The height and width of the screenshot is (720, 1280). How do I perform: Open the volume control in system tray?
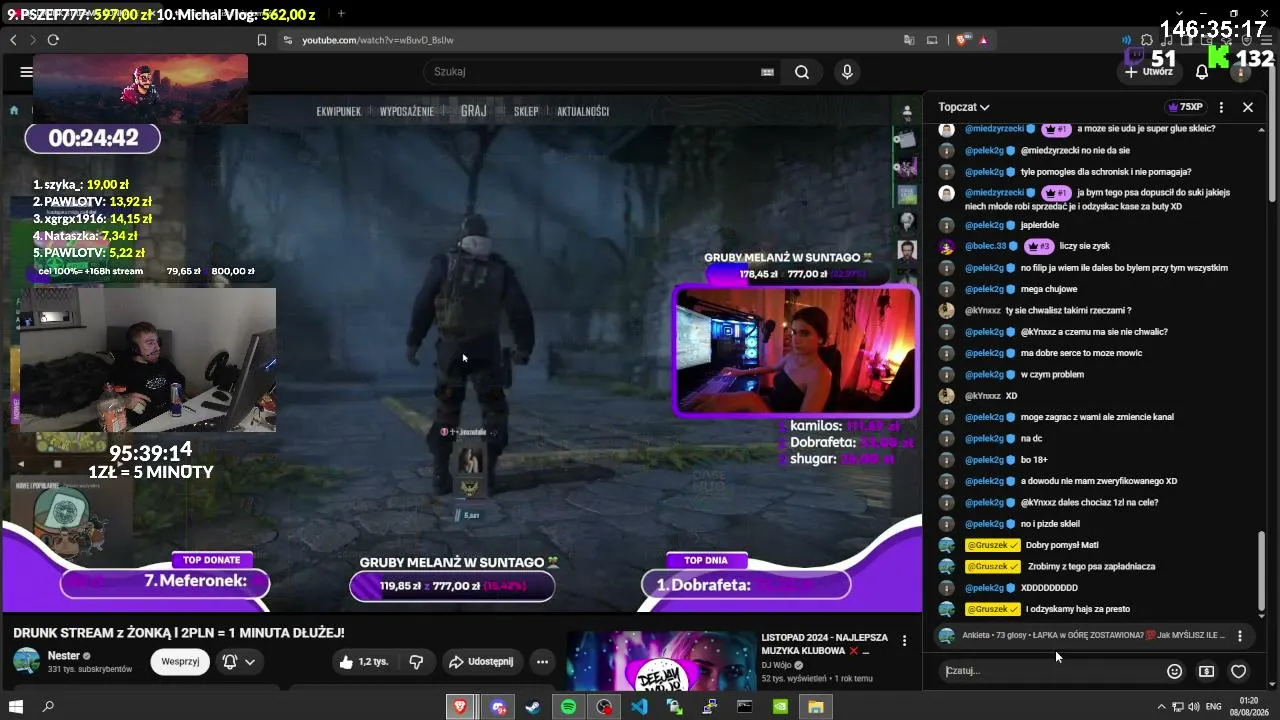[1193, 707]
